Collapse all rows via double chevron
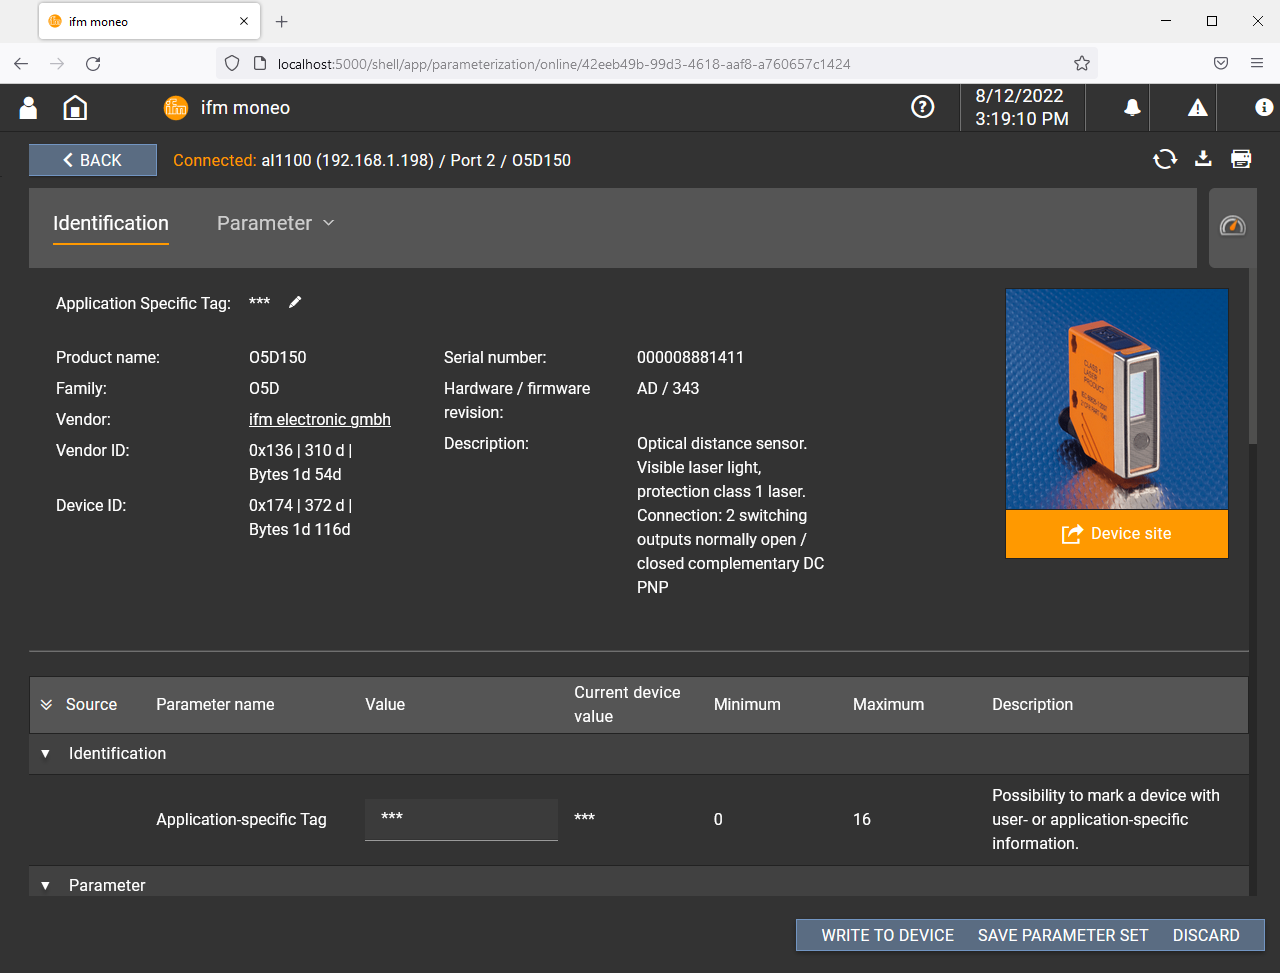1280x973 pixels. [x=46, y=705]
